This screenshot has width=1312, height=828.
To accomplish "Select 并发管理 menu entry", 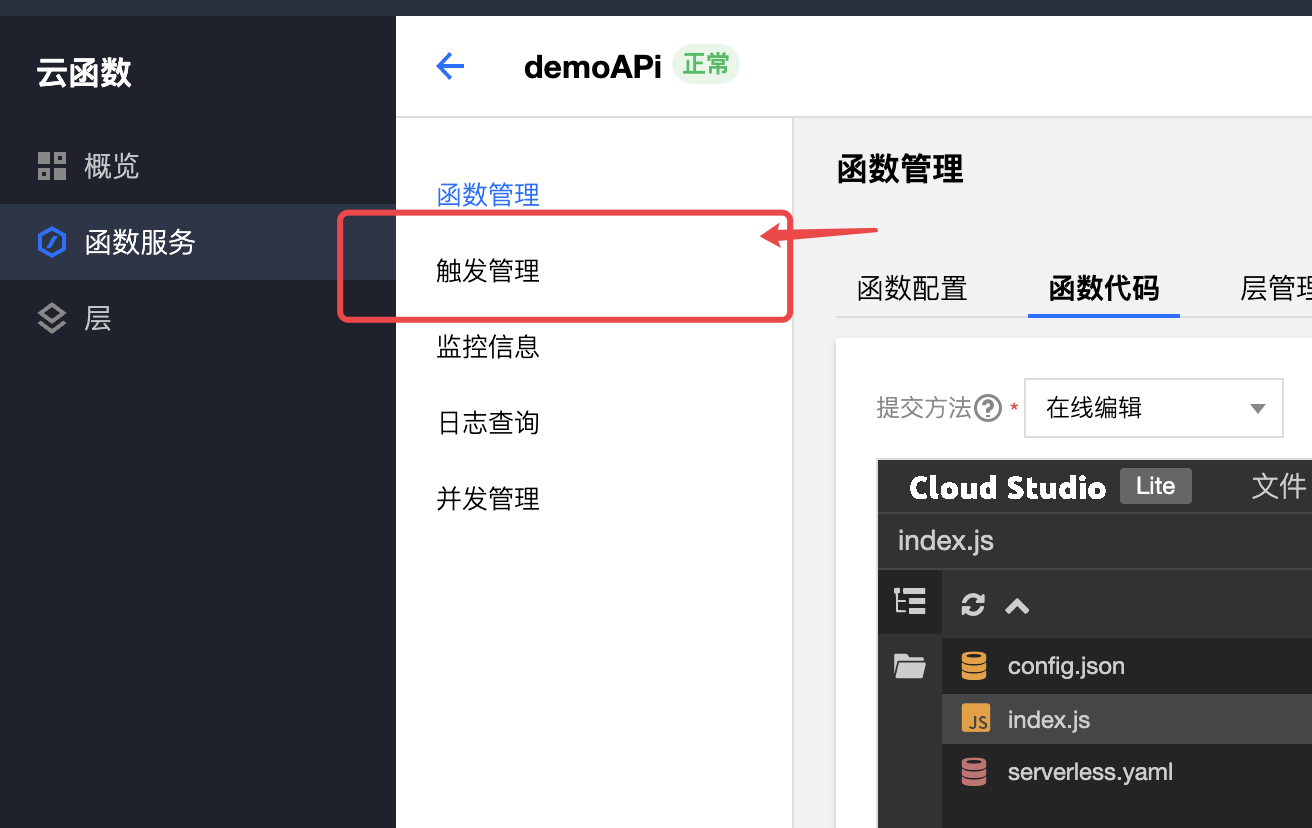I will [x=488, y=499].
